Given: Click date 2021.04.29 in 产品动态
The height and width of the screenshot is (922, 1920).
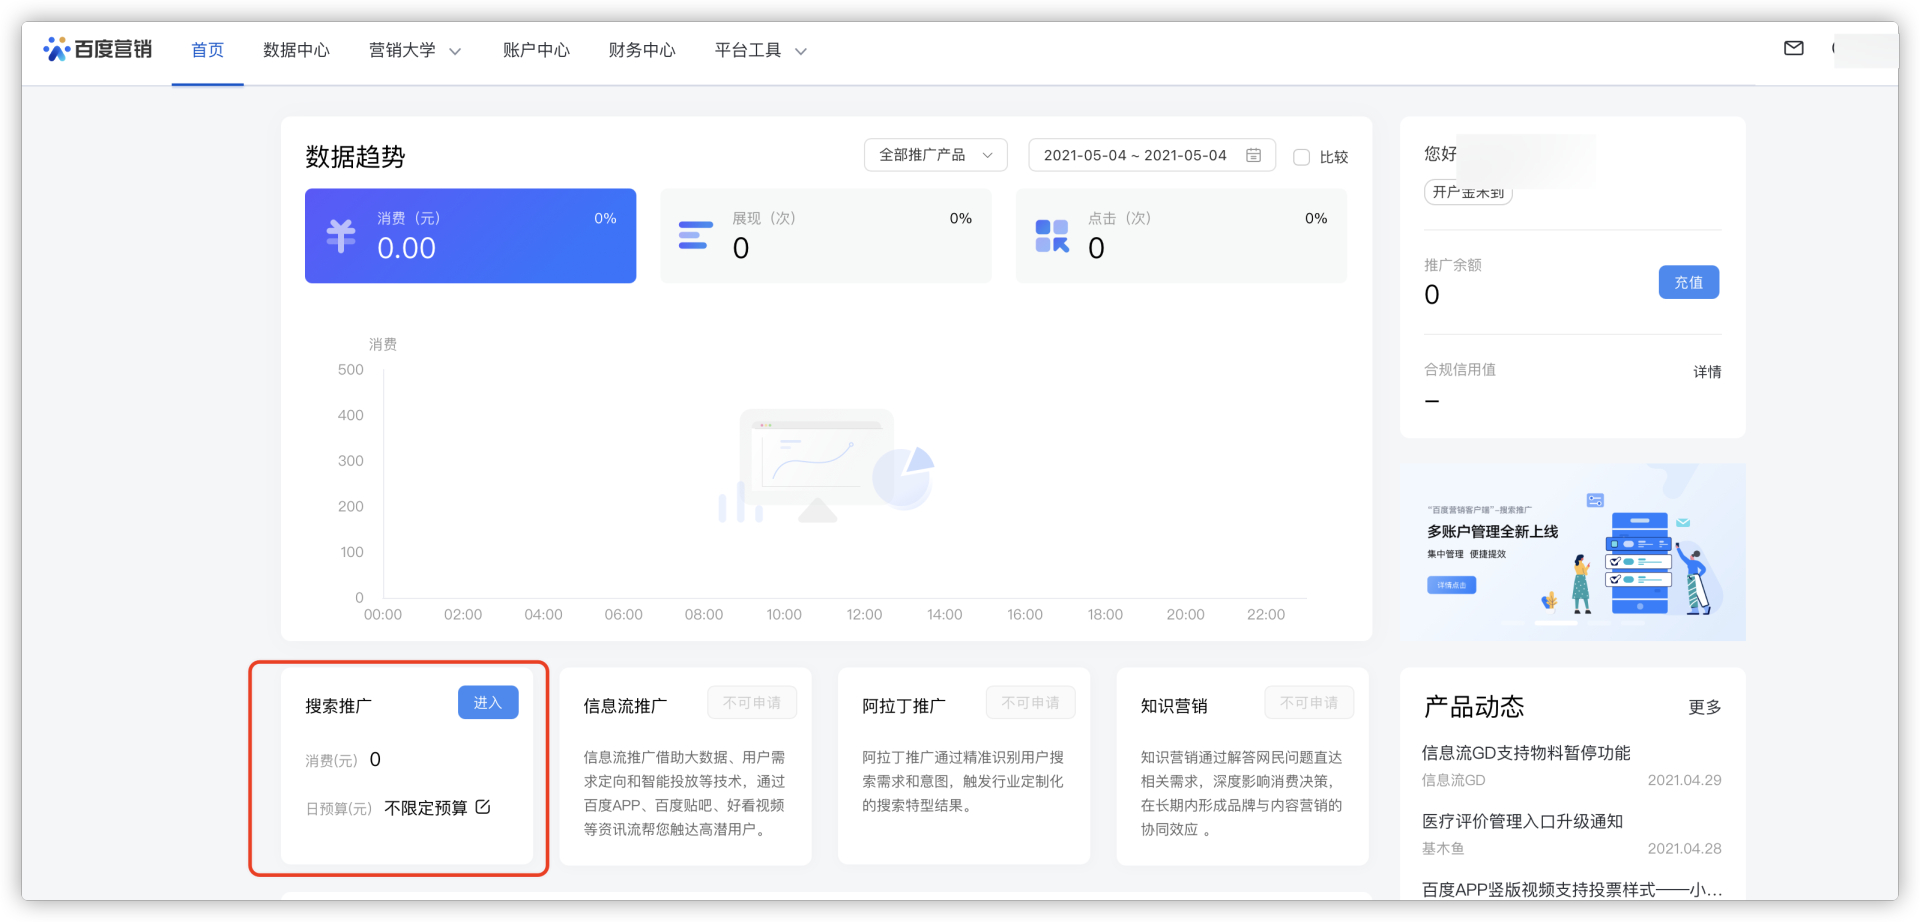Looking at the screenshot, I should [1684, 780].
